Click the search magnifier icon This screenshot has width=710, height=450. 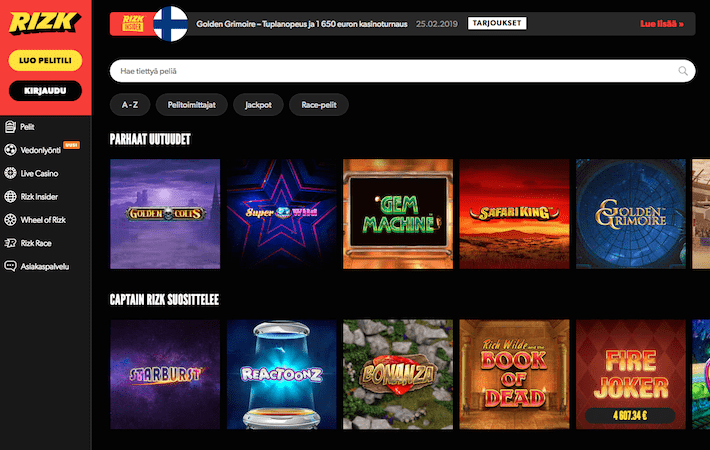(683, 71)
